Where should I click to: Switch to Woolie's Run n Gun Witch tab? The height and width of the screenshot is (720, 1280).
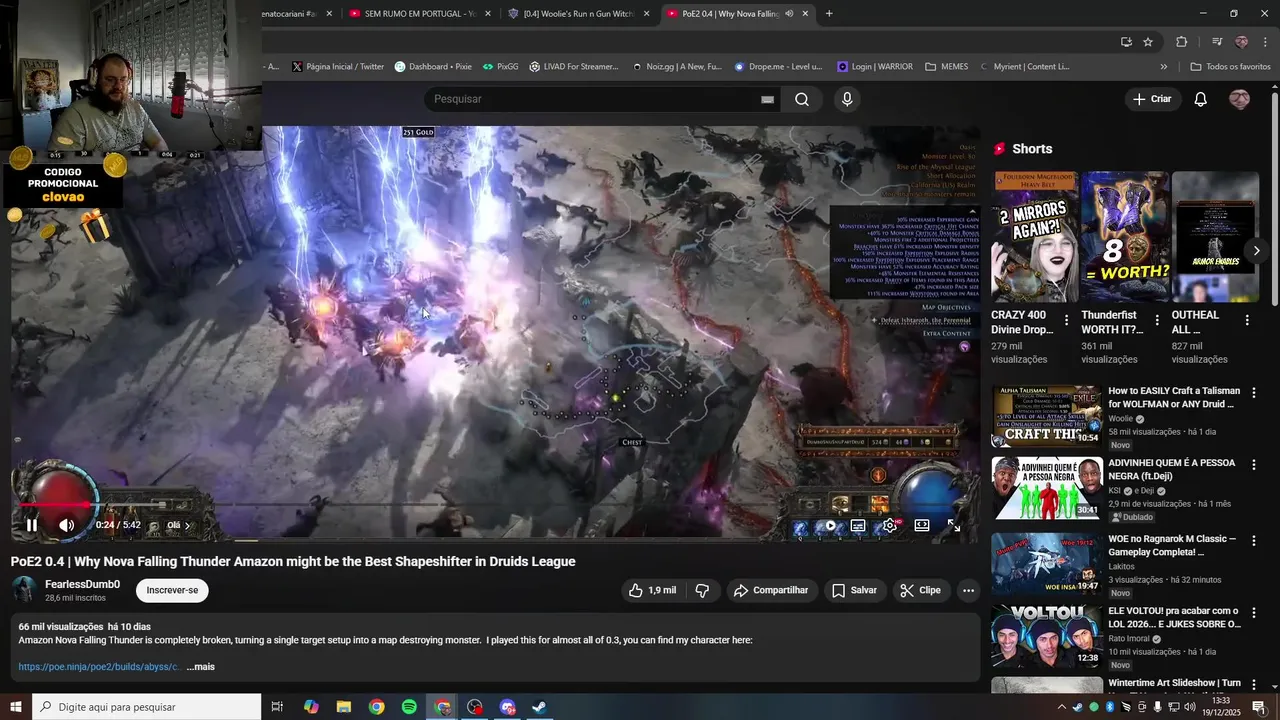click(579, 14)
